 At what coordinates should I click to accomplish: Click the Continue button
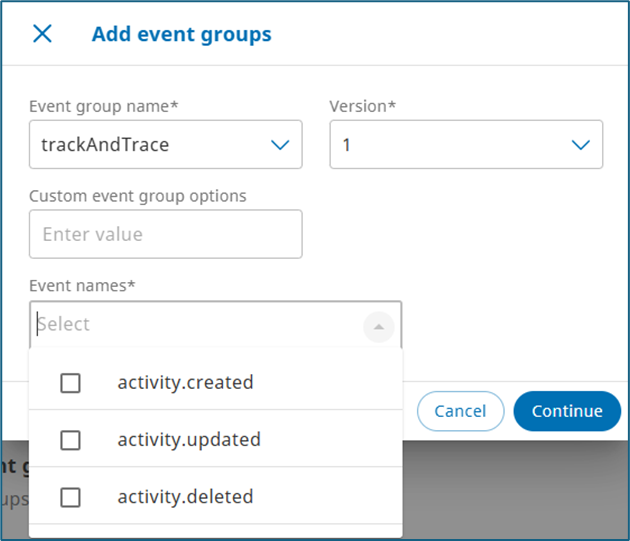pos(567,411)
